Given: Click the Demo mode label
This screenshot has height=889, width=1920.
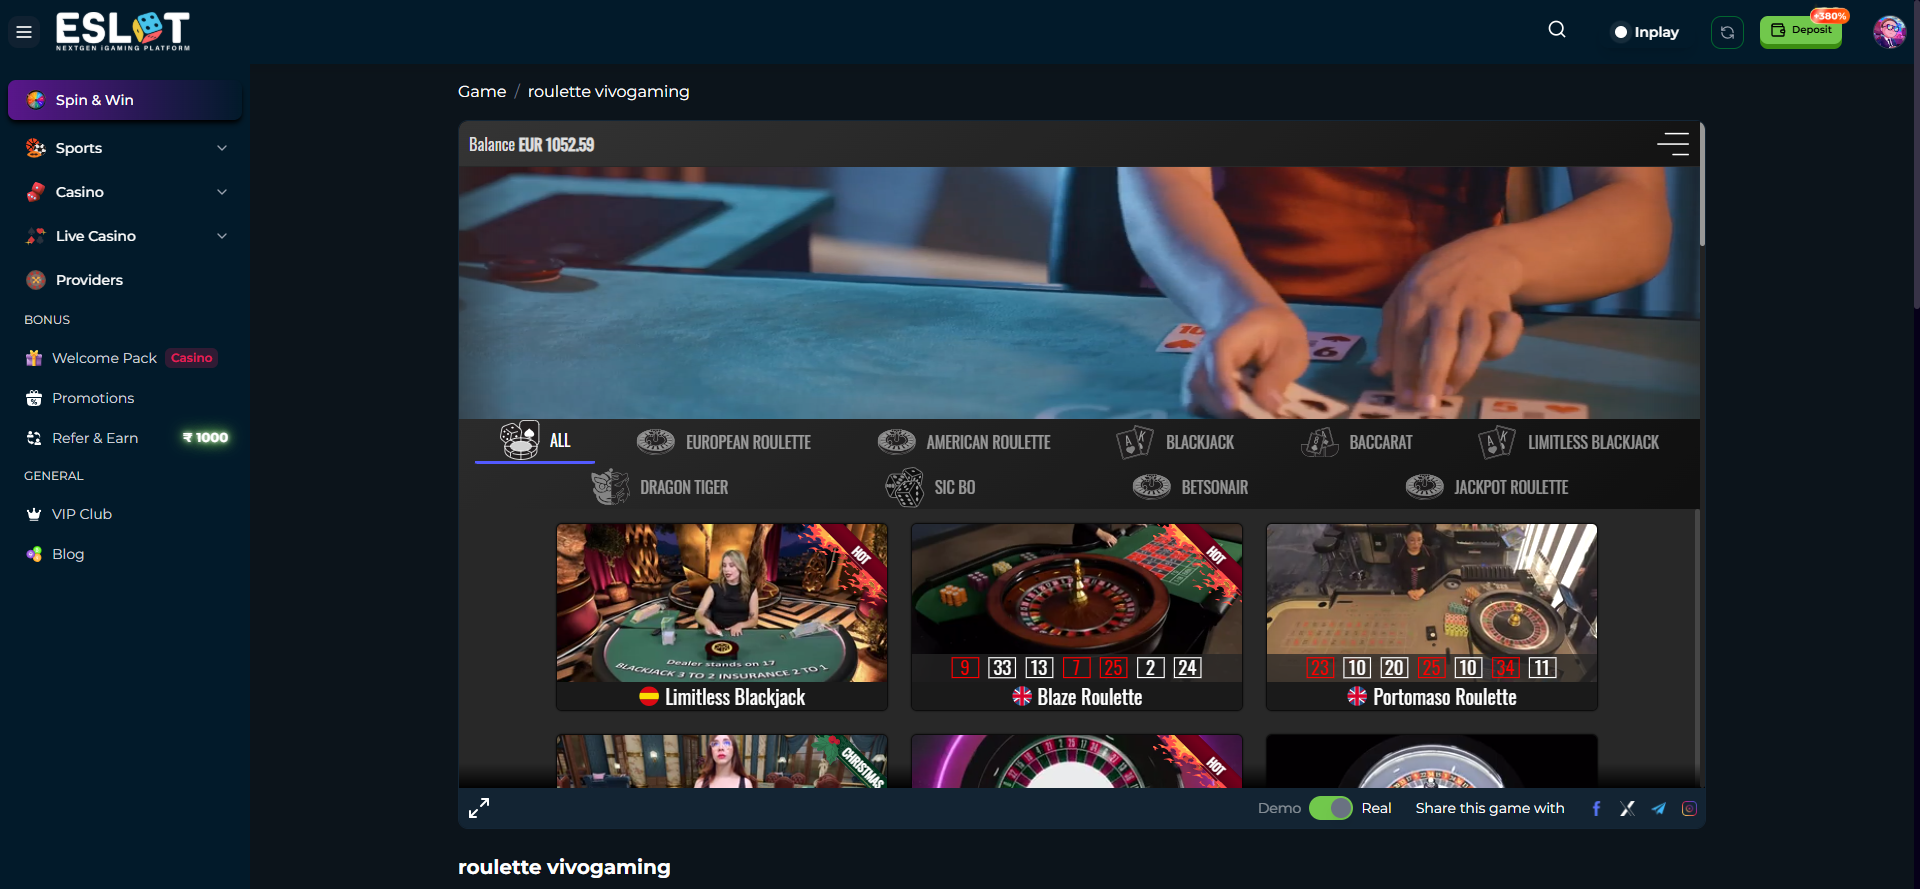Looking at the screenshot, I should point(1279,808).
